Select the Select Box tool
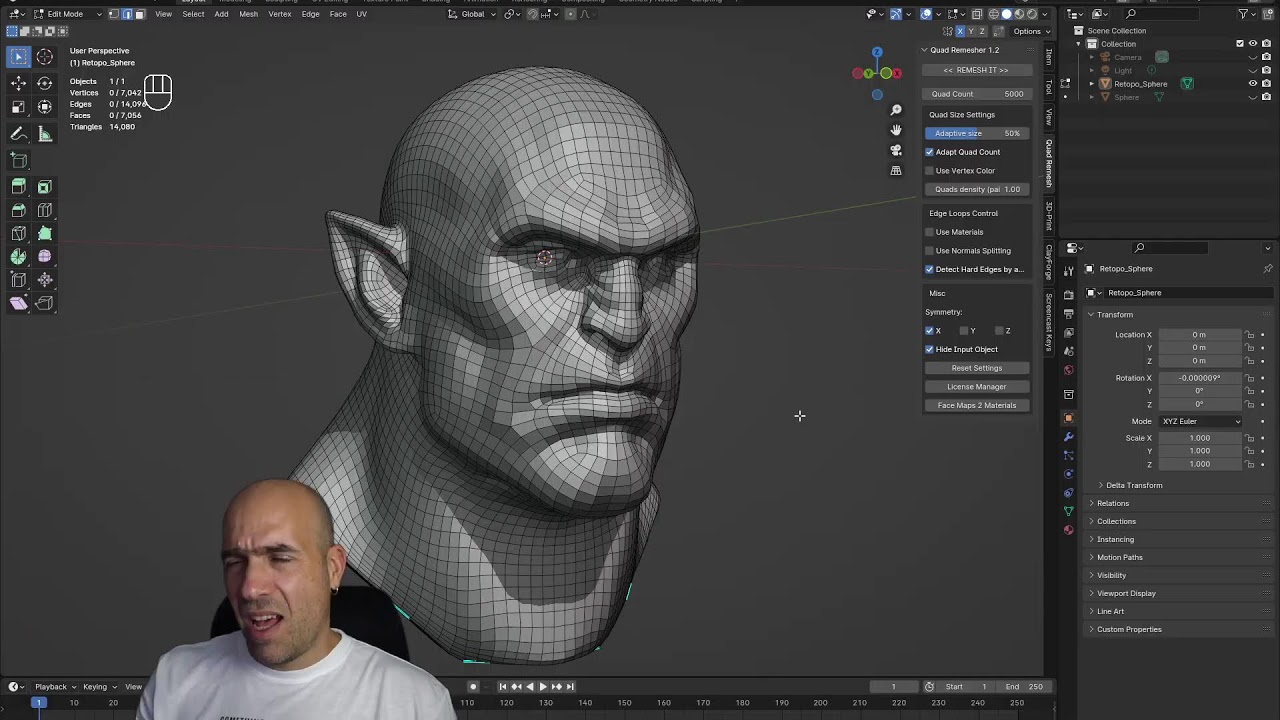This screenshot has height=720, width=1280. (x=18, y=57)
